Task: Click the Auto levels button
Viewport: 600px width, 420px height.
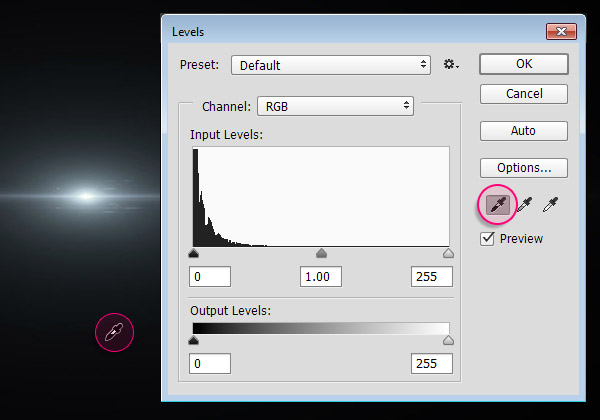Action: 523,131
